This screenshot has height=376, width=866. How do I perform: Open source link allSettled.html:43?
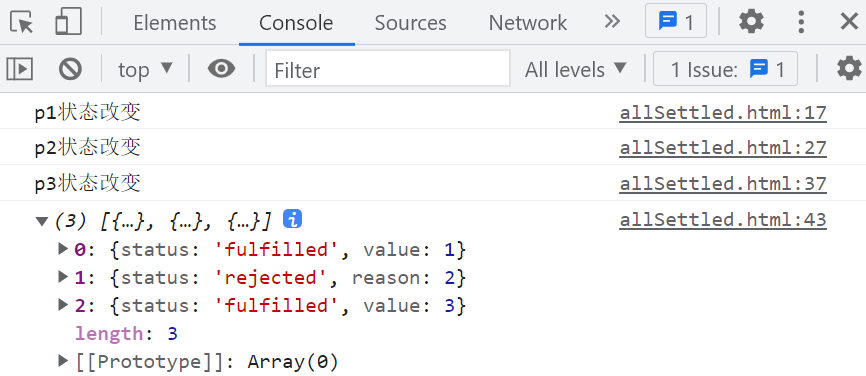[723, 220]
